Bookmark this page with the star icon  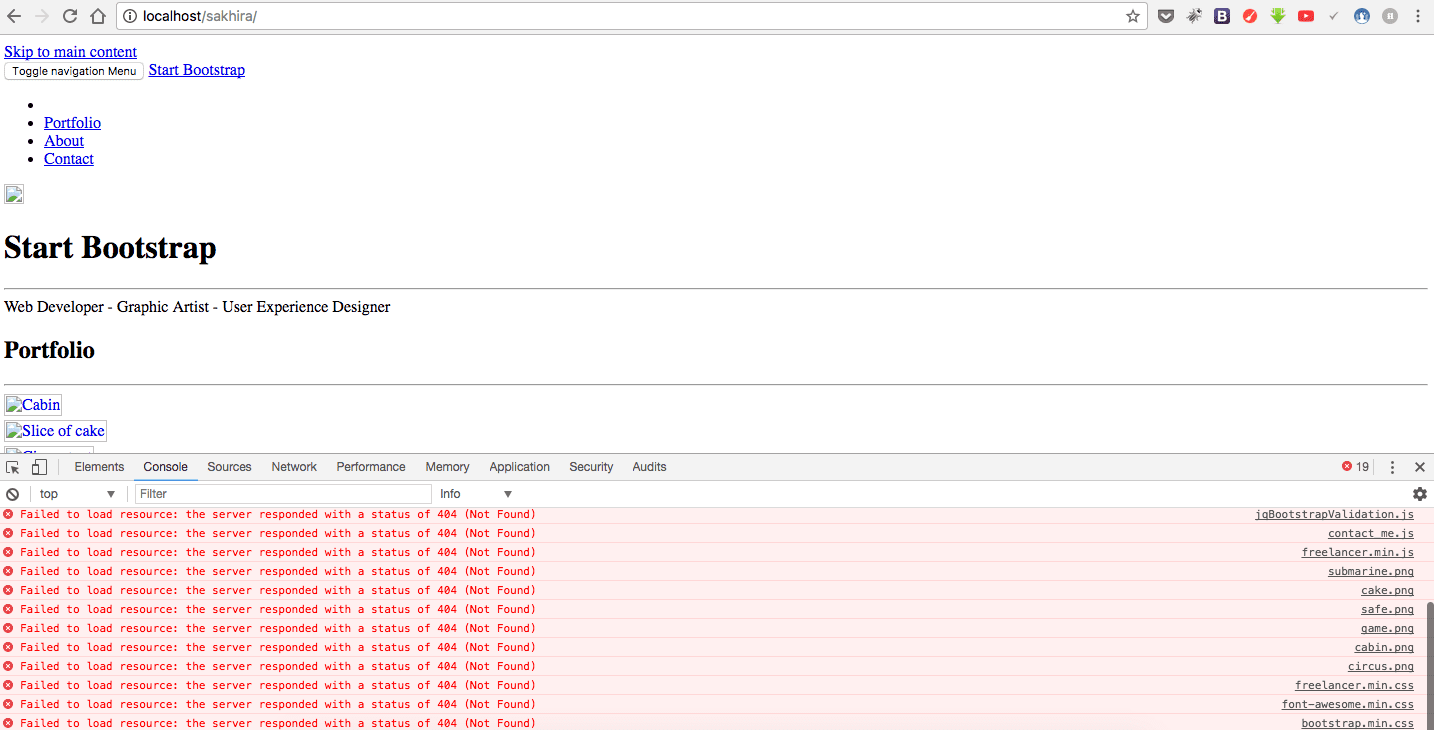[1133, 16]
